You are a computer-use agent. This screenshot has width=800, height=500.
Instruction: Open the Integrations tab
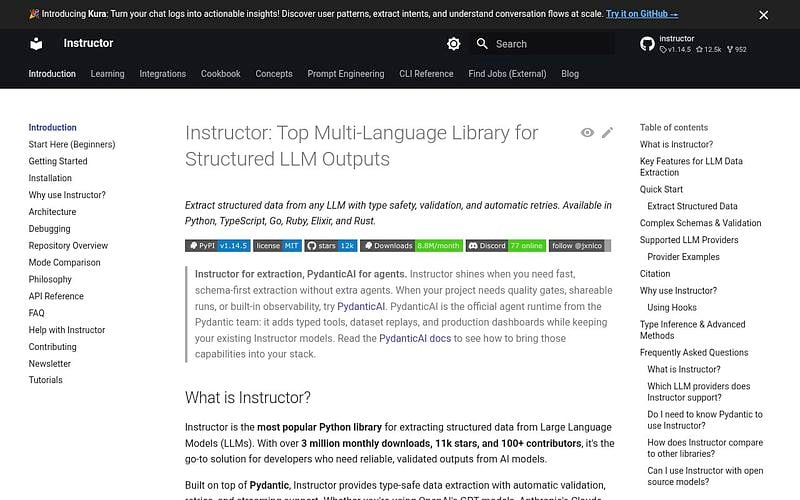click(x=163, y=73)
